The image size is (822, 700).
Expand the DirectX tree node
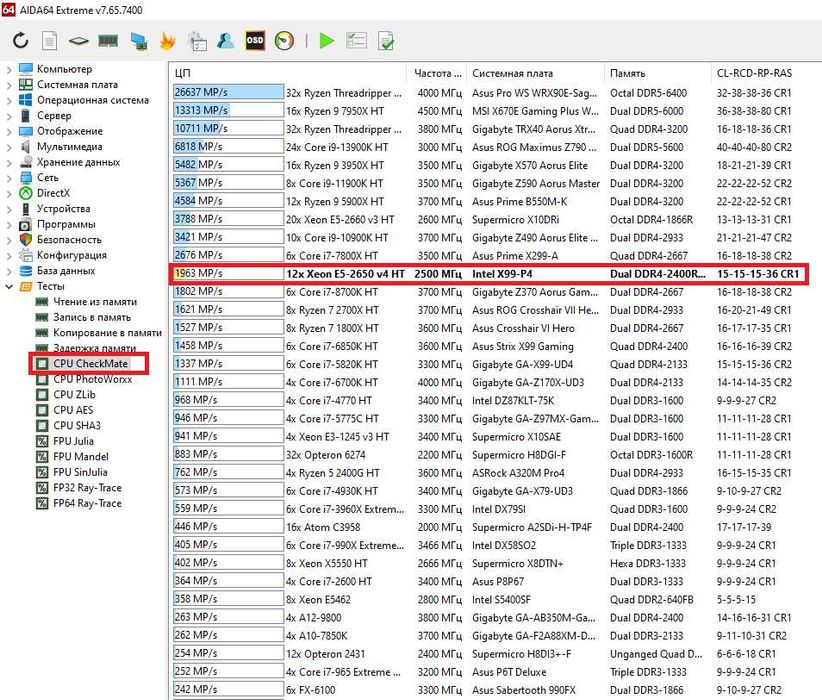coord(8,193)
